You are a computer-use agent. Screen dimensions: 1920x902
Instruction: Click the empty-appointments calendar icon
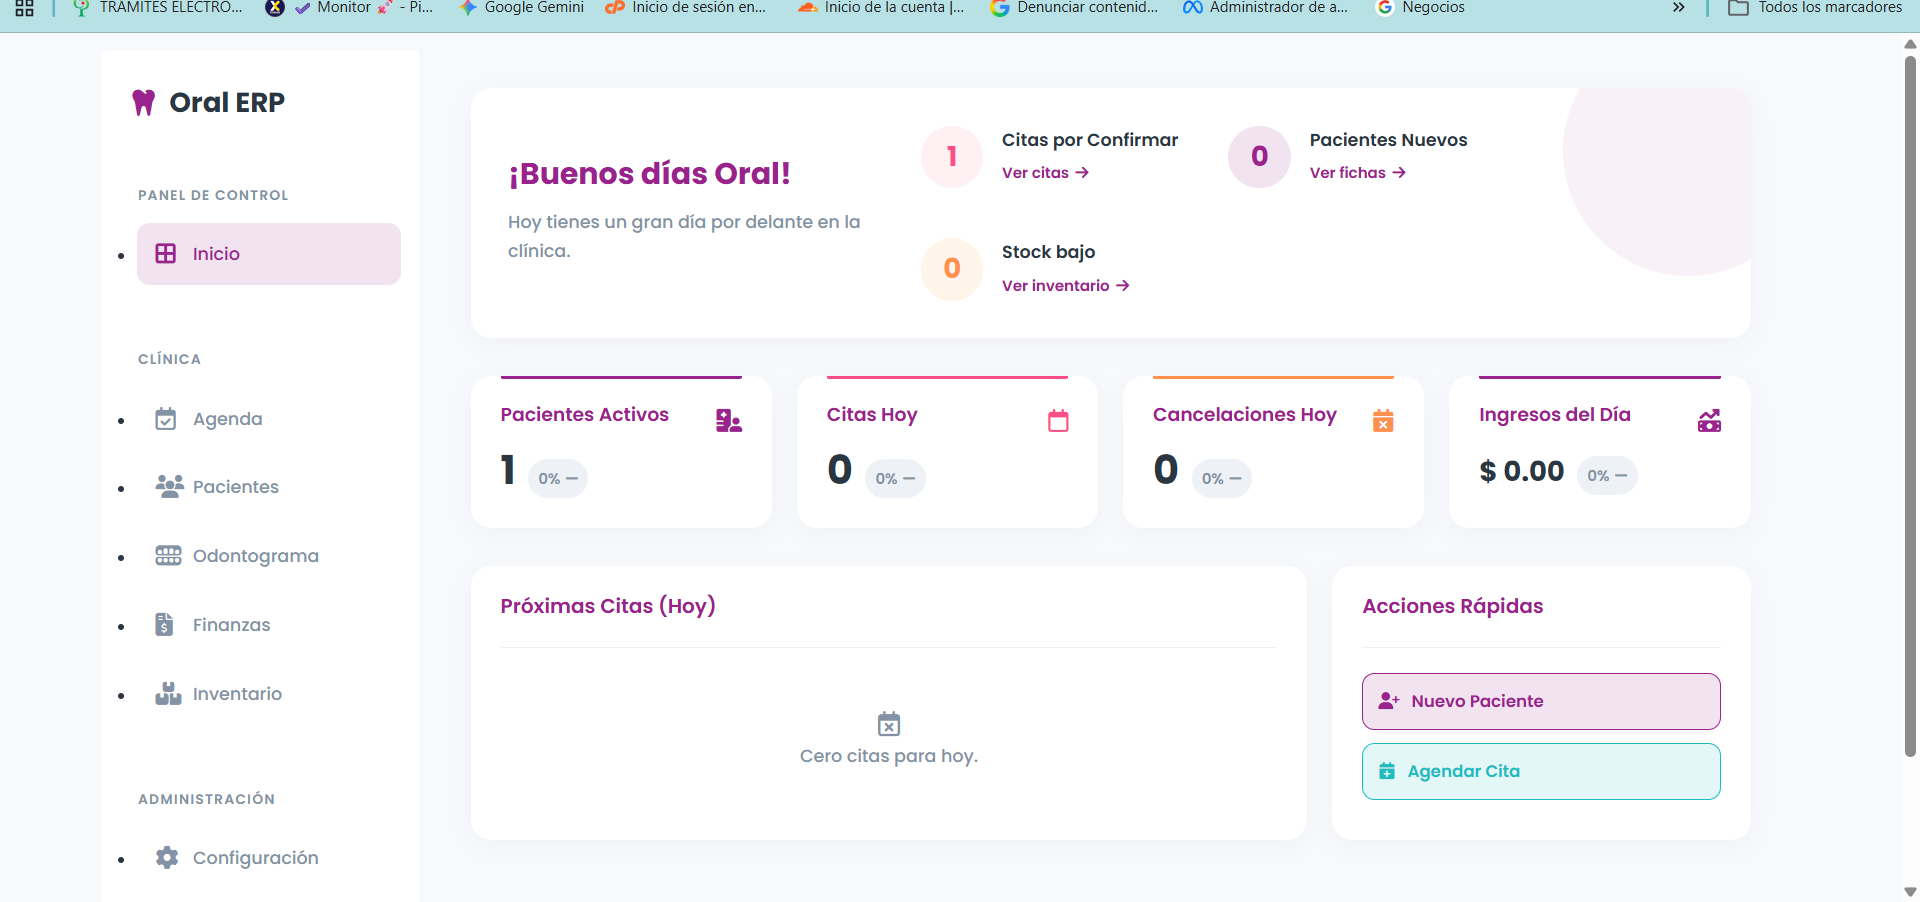(x=889, y=724)
